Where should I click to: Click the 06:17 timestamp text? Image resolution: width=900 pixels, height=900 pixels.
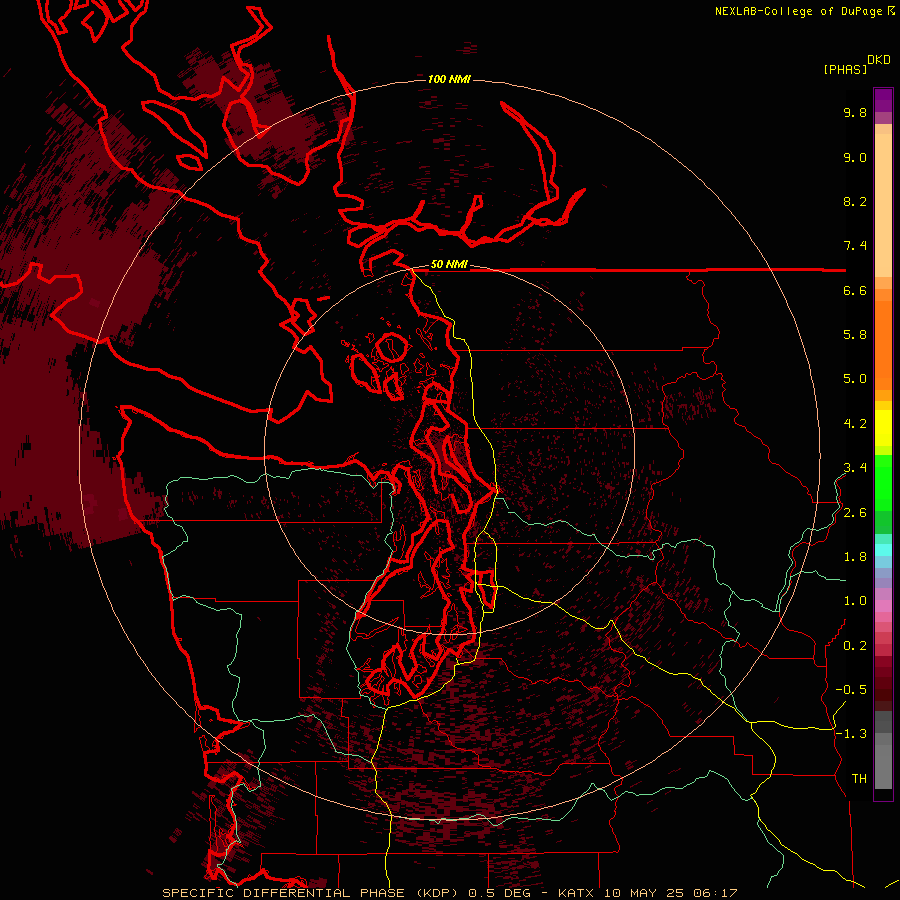pyautogui.click(x=715, y=893)
